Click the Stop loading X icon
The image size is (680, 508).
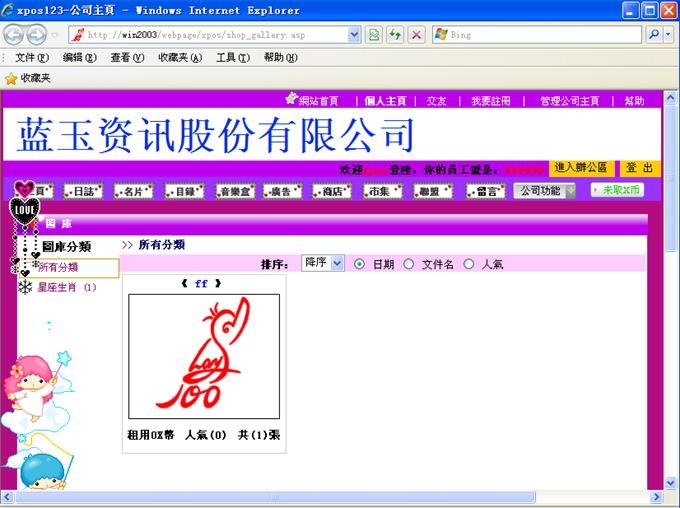click(416, 35)
